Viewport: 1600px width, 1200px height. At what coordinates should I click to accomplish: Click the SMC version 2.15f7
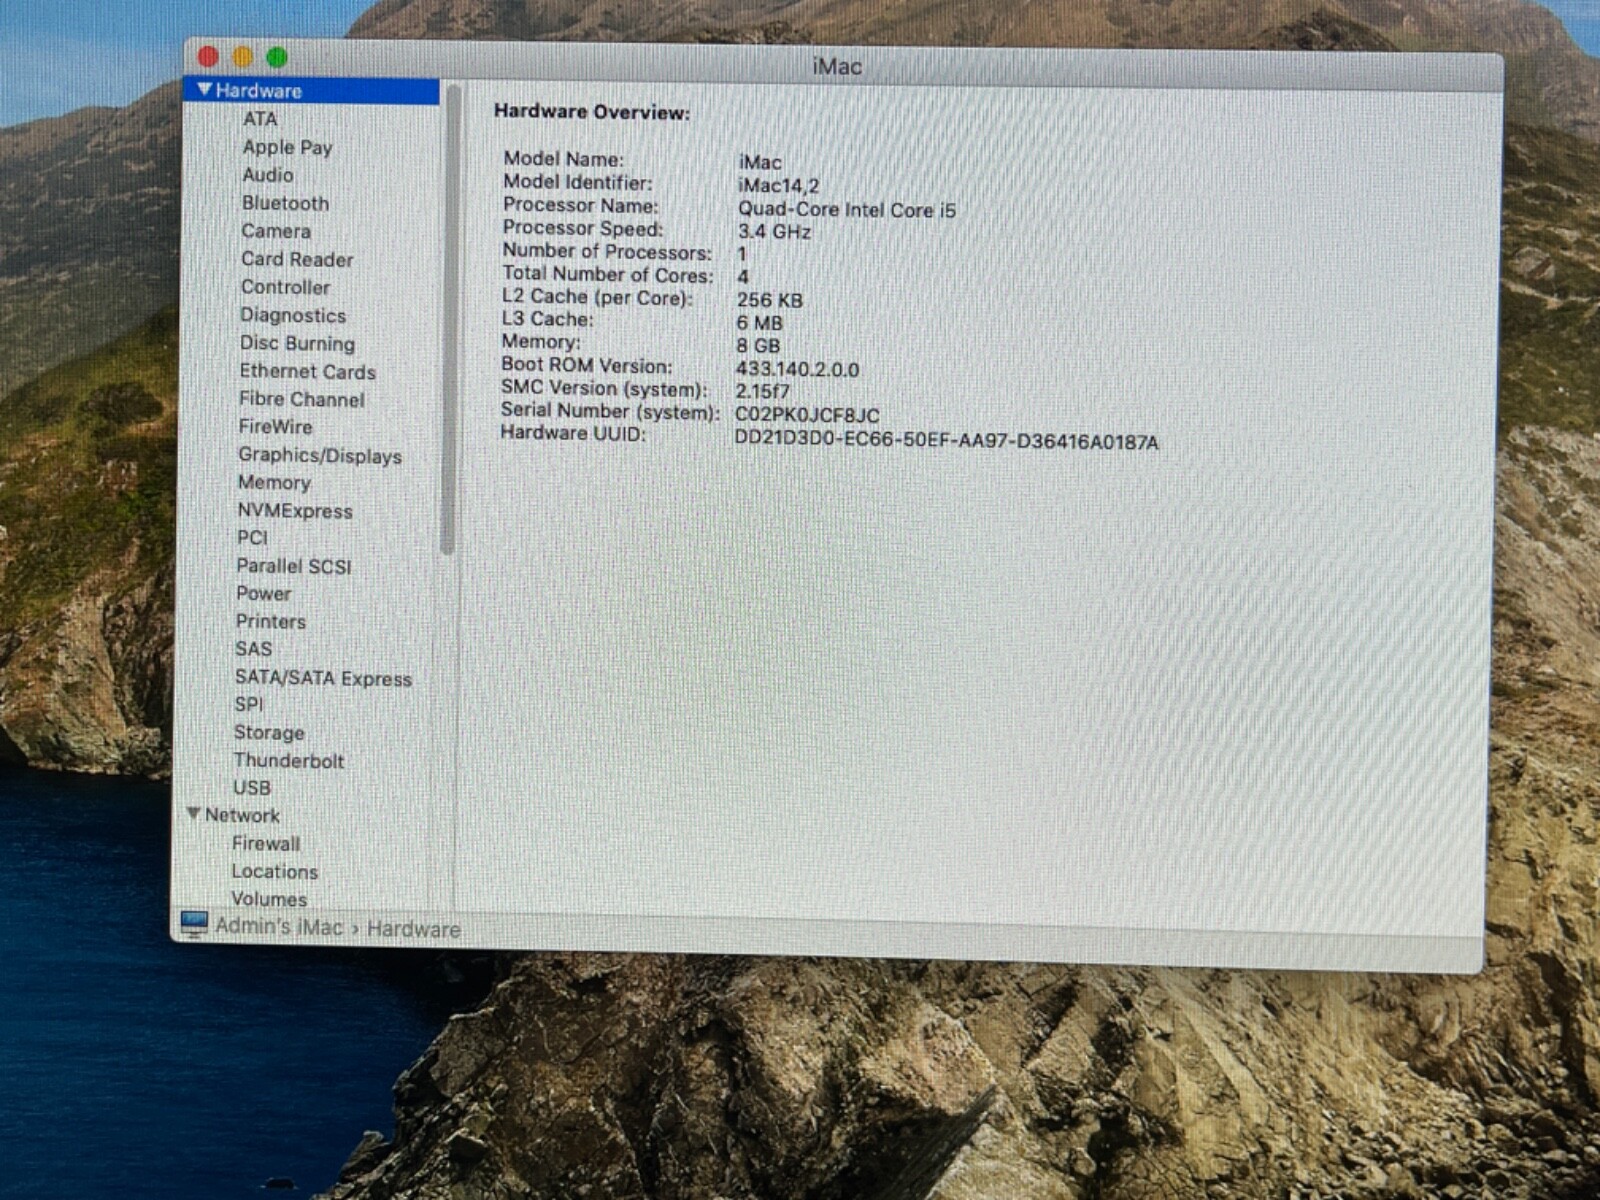[762, 392]
